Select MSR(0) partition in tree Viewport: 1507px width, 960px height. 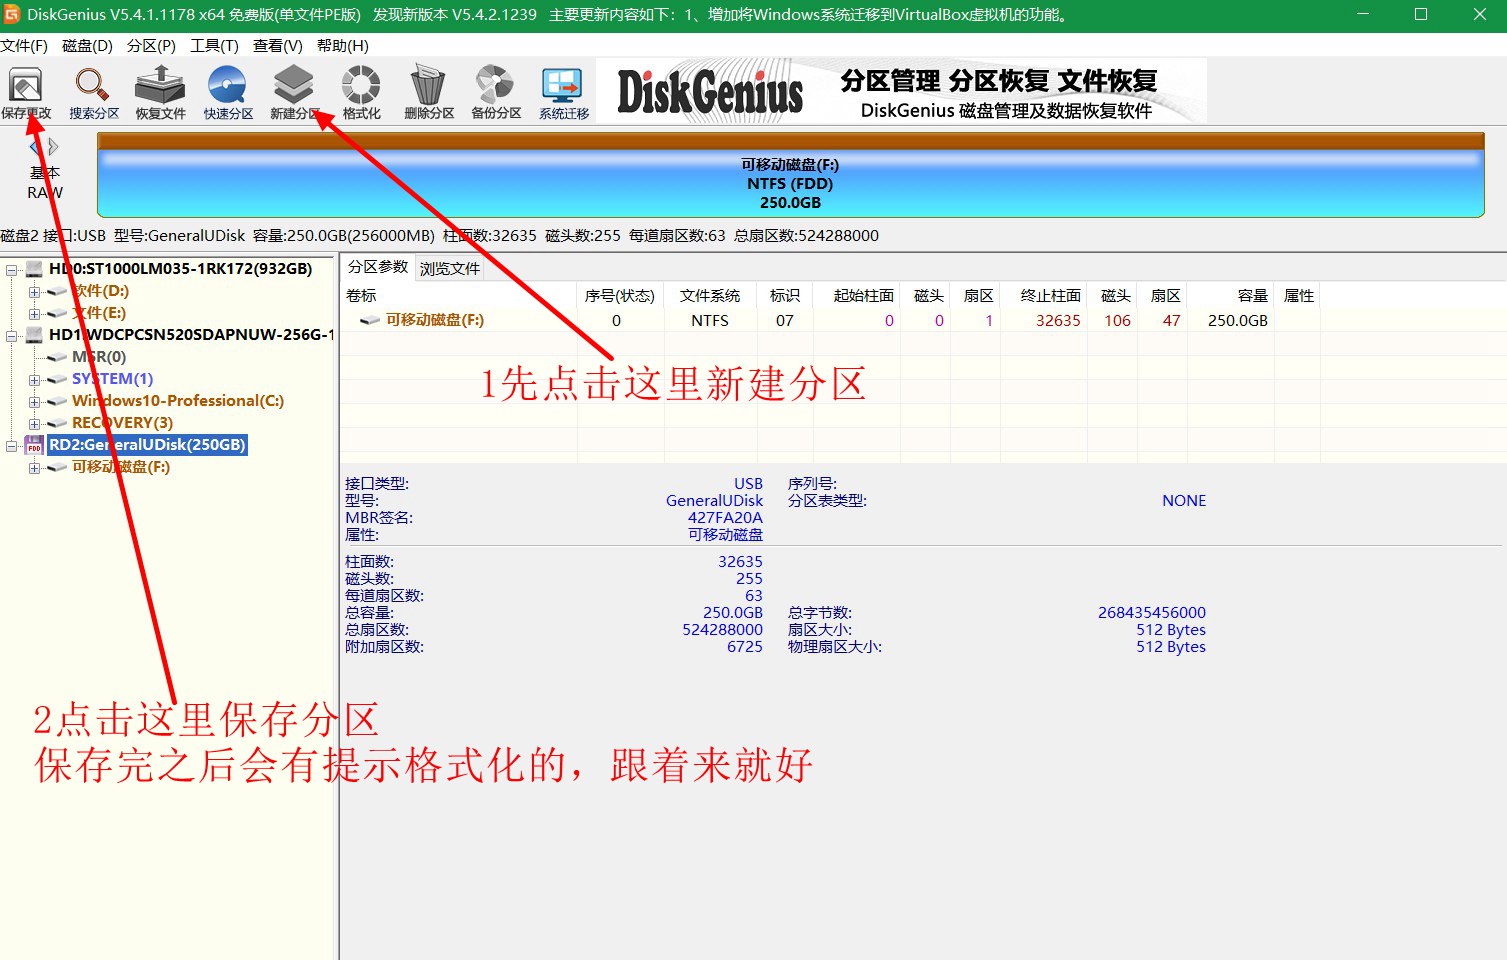98,357
